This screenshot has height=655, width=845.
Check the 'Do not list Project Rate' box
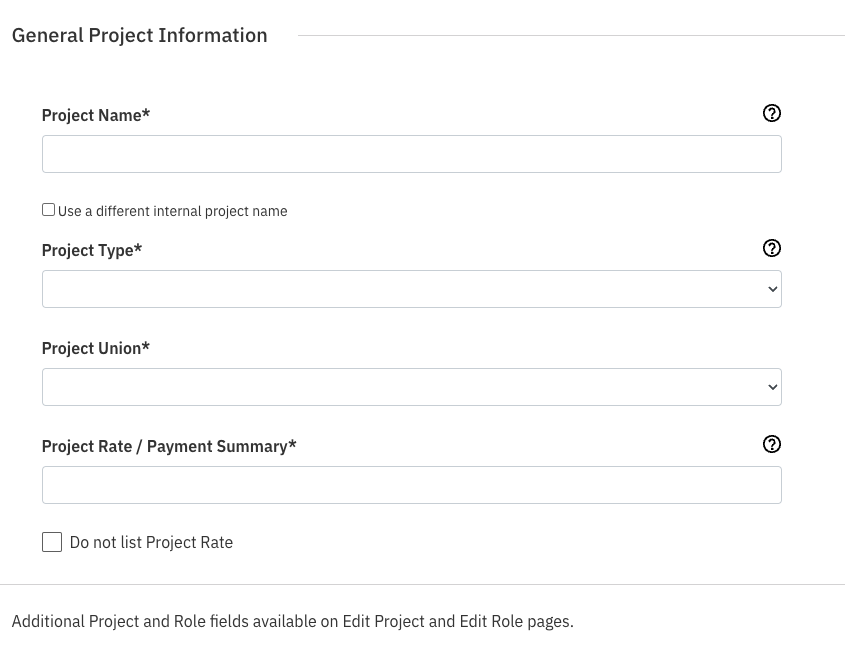(52, 542)
